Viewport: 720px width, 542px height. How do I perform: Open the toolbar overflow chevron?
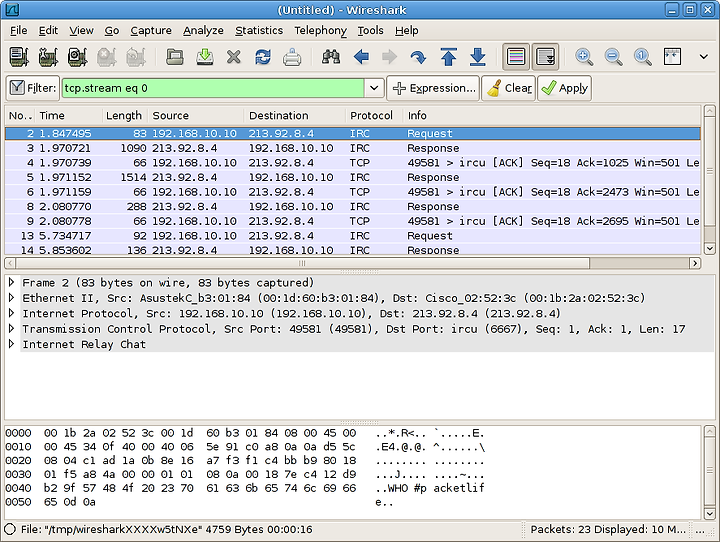[x=703, y=57]
